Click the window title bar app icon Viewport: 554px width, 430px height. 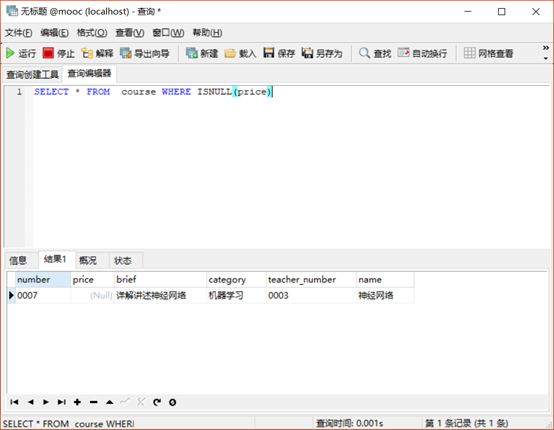point(12,11)
